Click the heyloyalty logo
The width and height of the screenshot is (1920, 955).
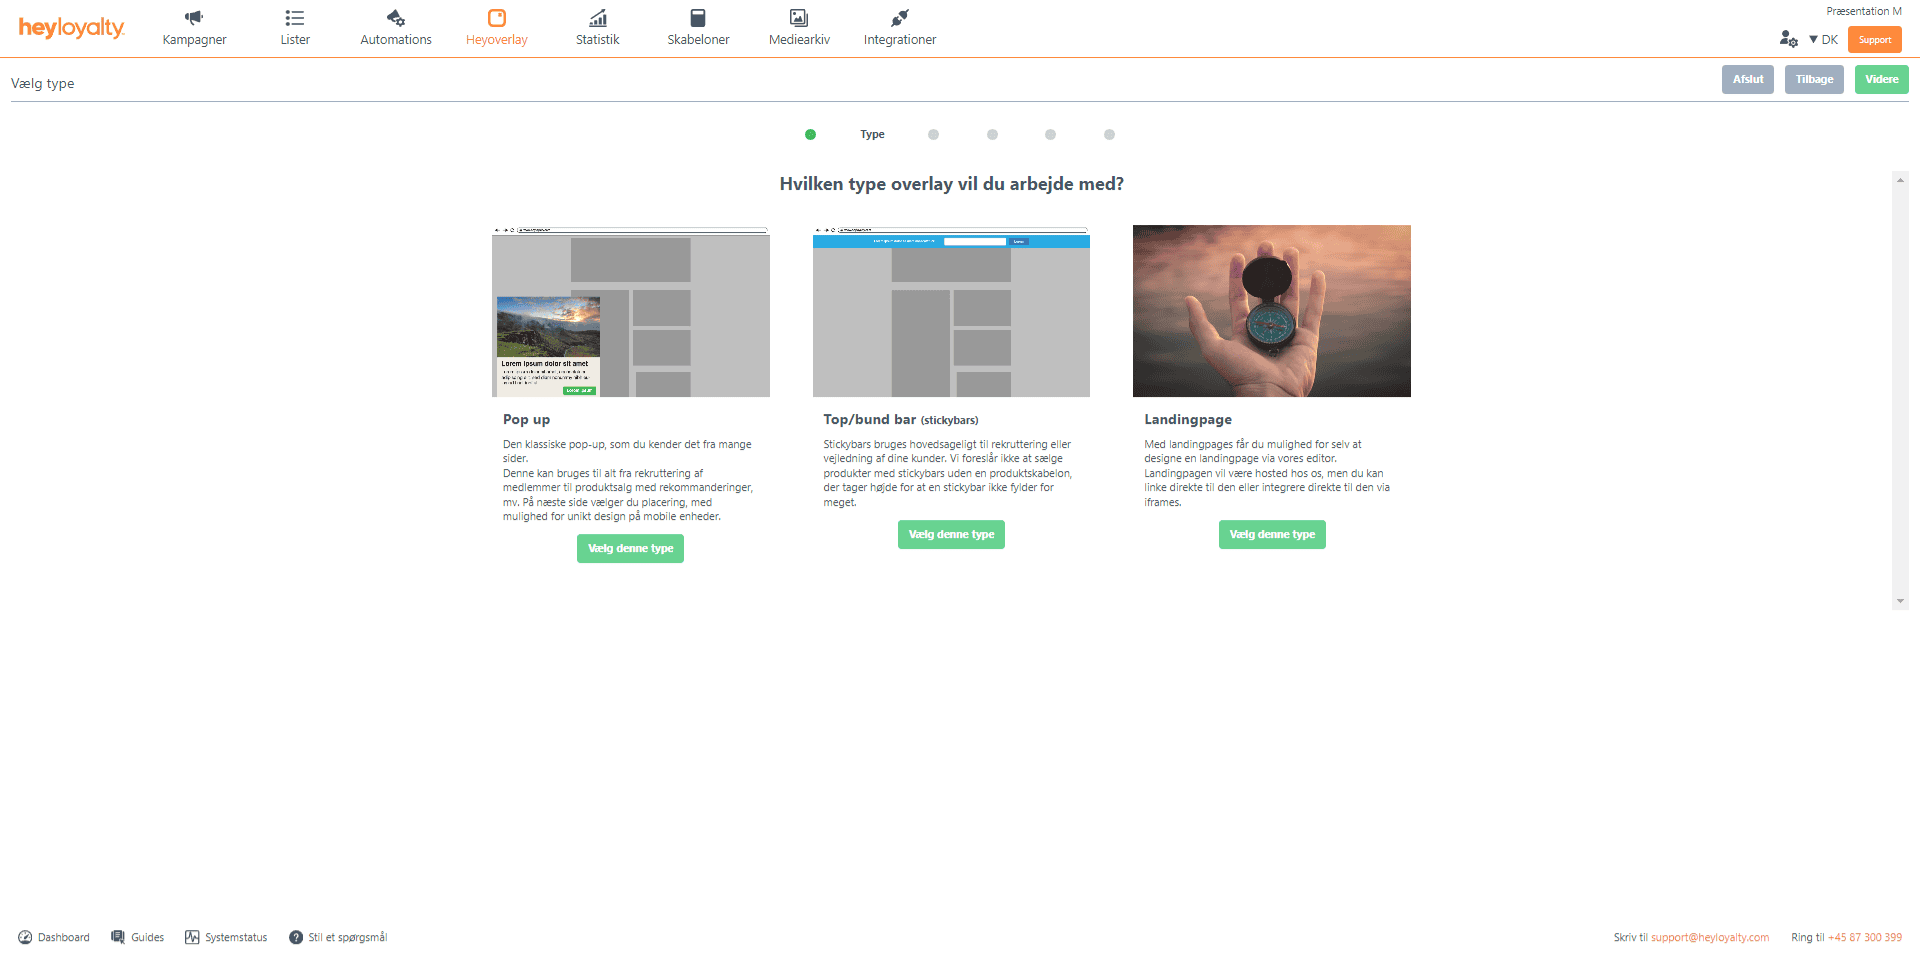tap(72, 28)
